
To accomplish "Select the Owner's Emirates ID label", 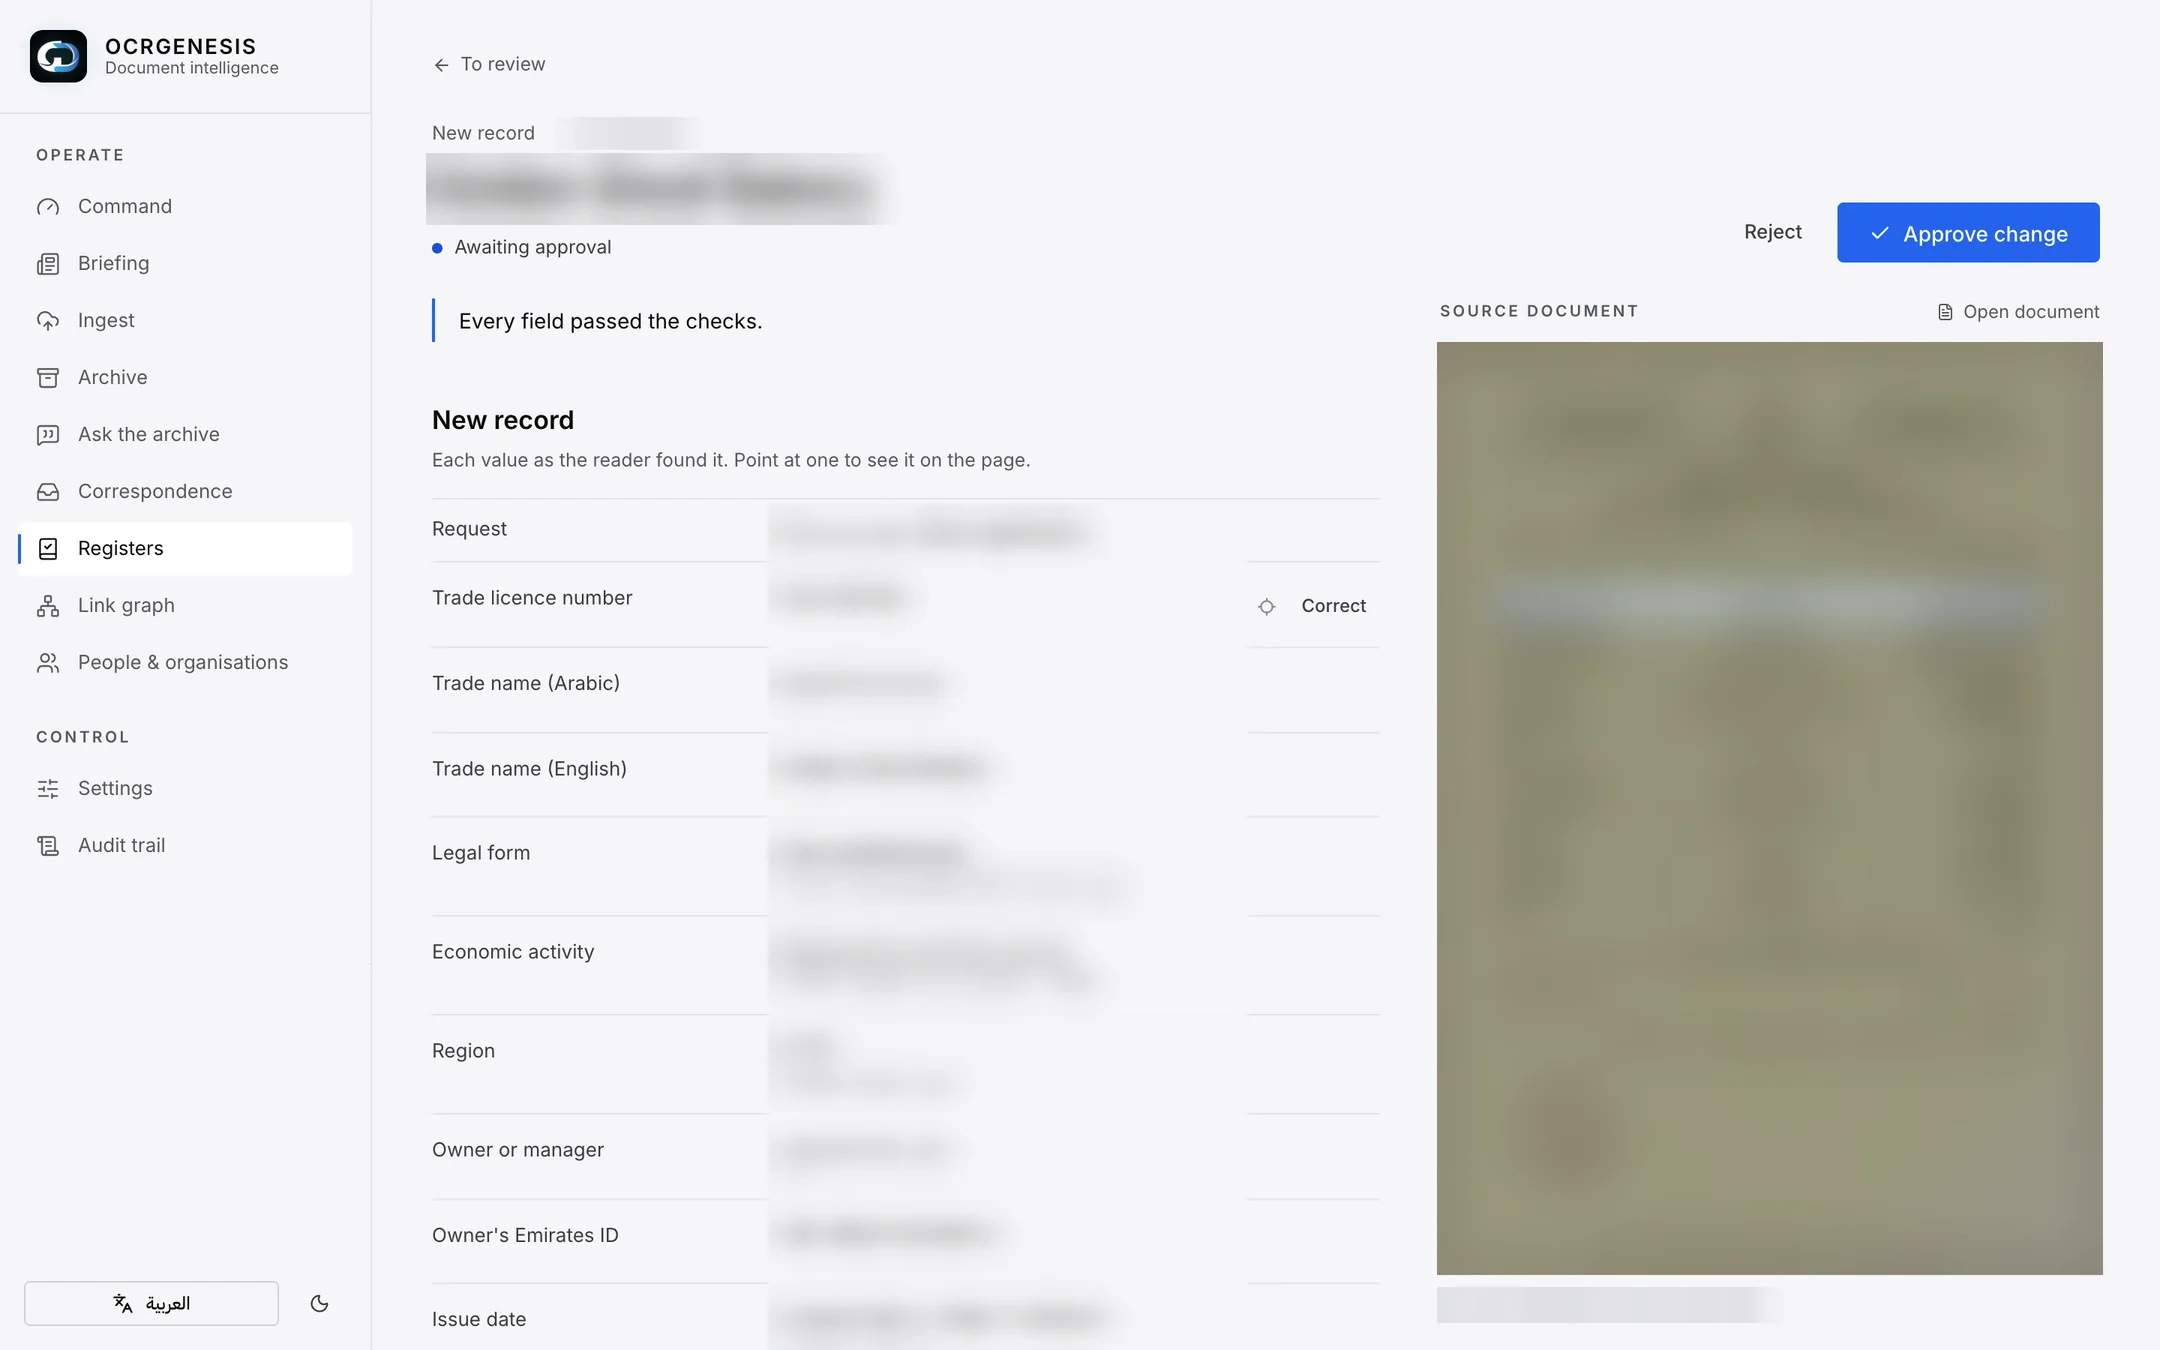I will pos(525,1235).
